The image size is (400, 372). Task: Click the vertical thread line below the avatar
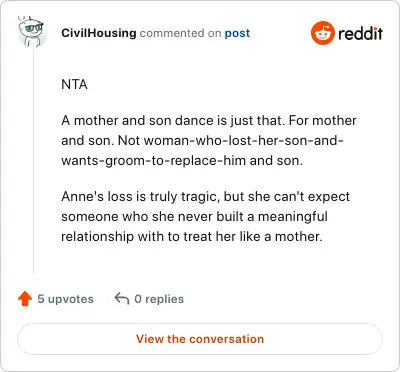33,162
